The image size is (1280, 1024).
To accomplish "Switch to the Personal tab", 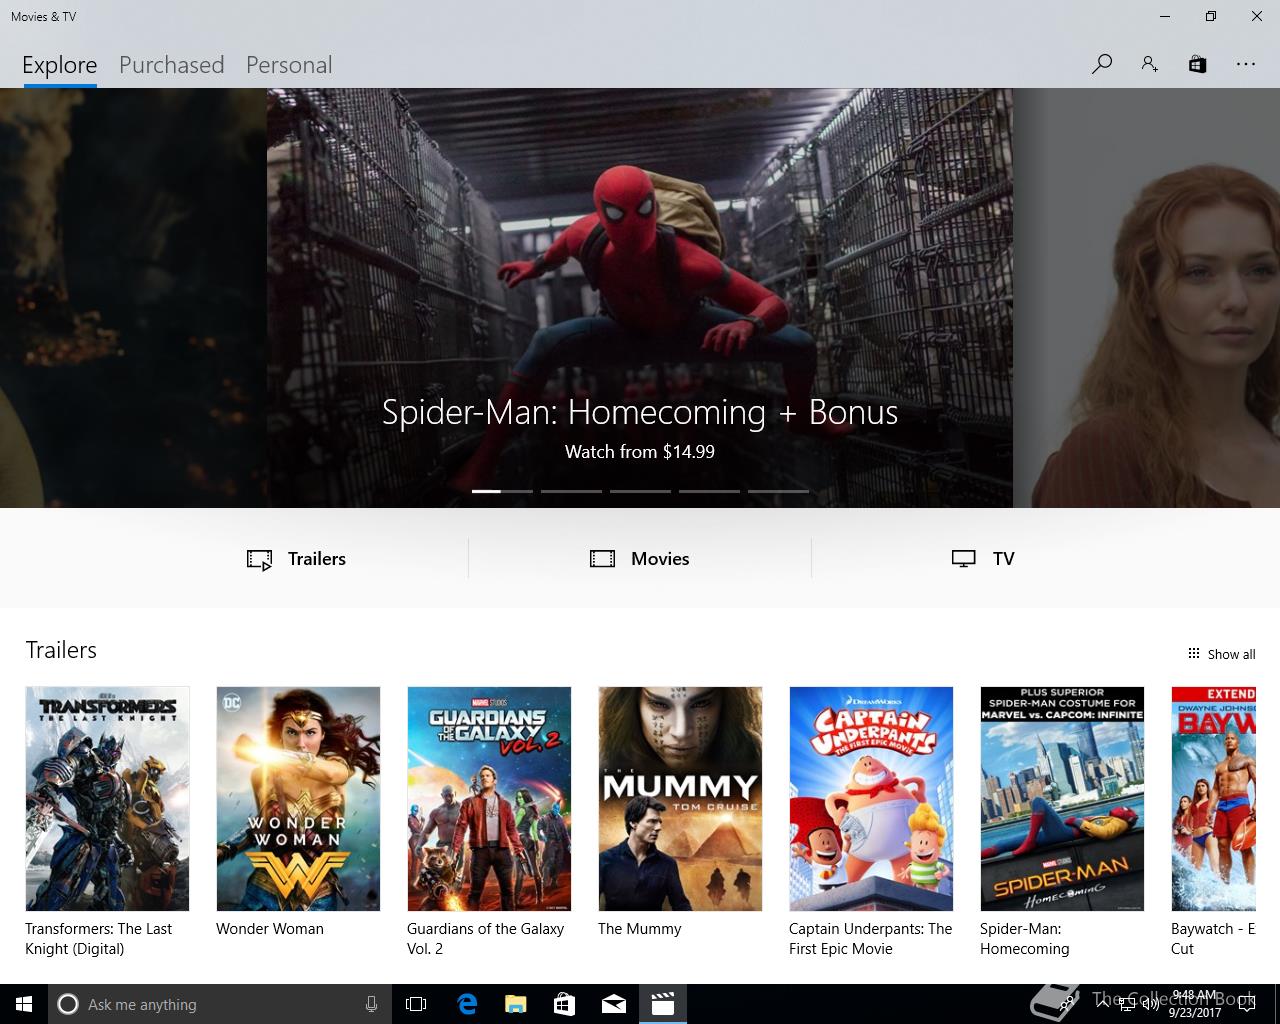I will click(289, 65).
